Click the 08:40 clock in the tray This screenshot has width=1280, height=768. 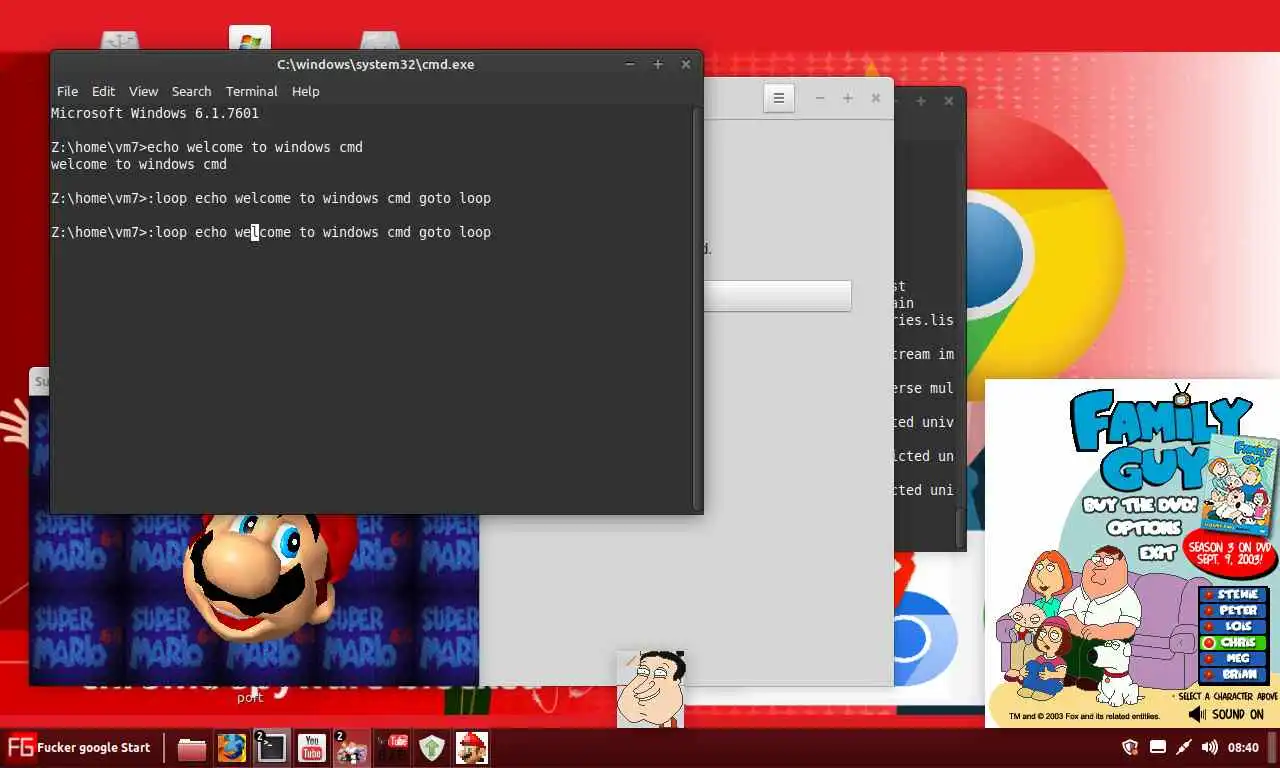pos(1243,747)
